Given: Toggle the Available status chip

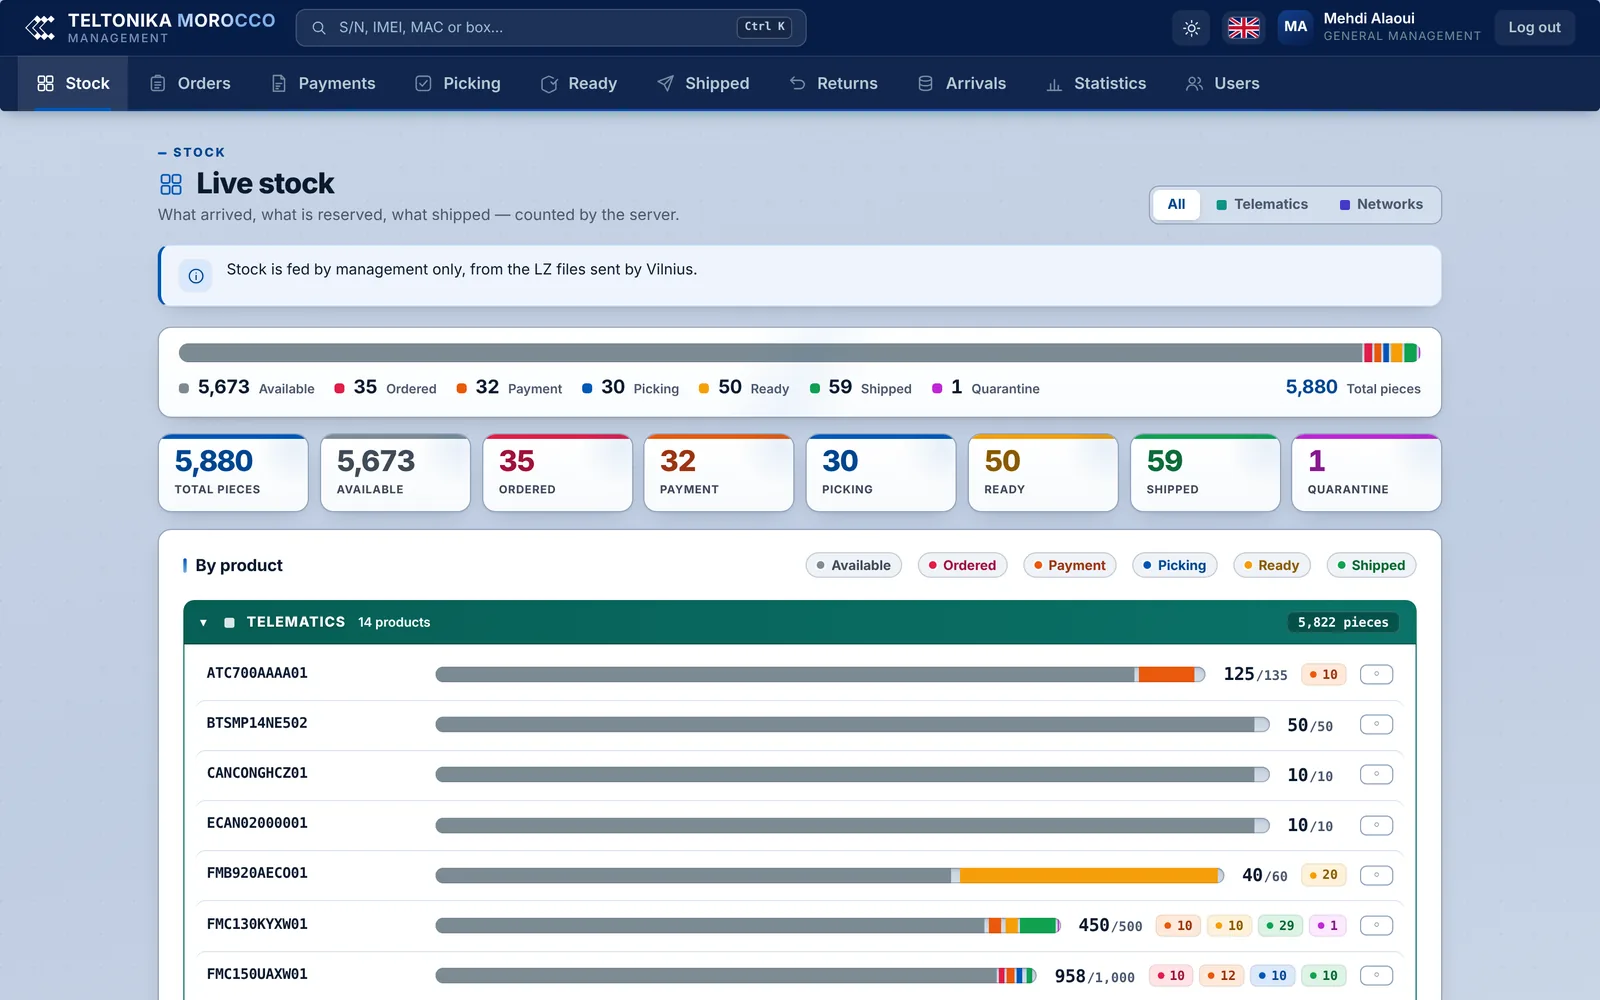Looking at the screenshot, I should point(854,566).
